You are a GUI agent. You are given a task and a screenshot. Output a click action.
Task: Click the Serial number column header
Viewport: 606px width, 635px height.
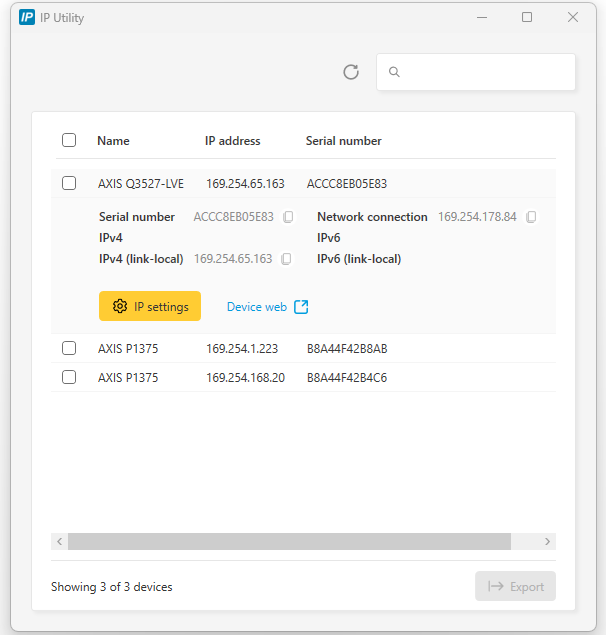pyautogui.click(x=344, y=141)
